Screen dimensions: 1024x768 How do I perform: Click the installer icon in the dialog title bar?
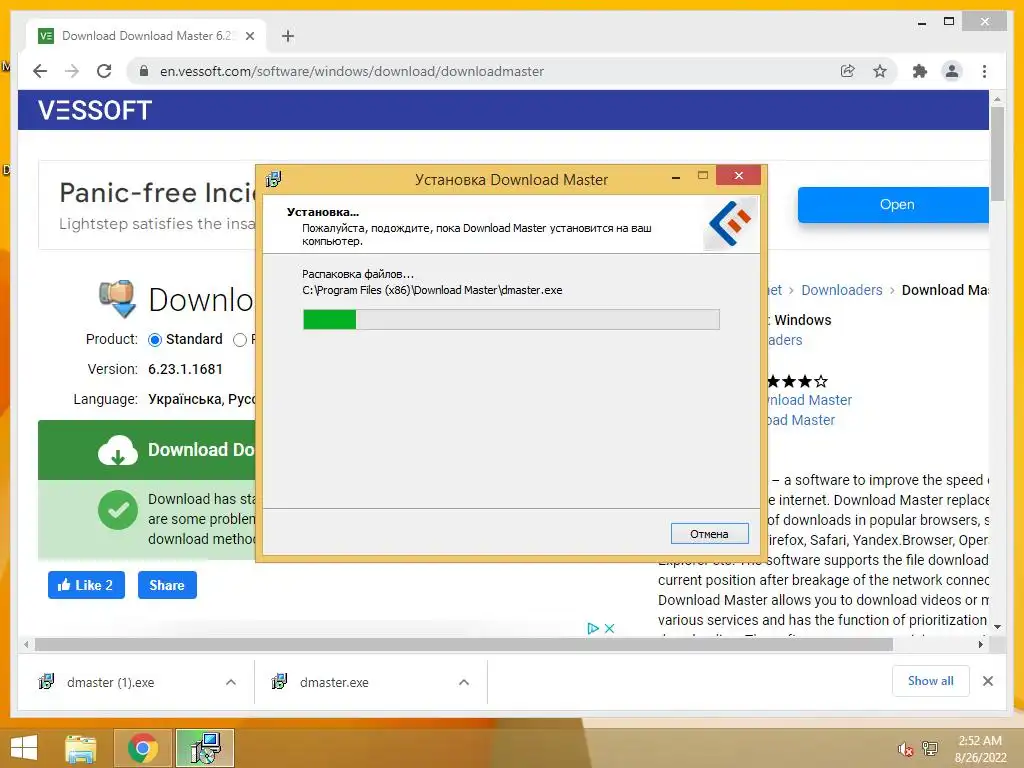pos(273,179)
